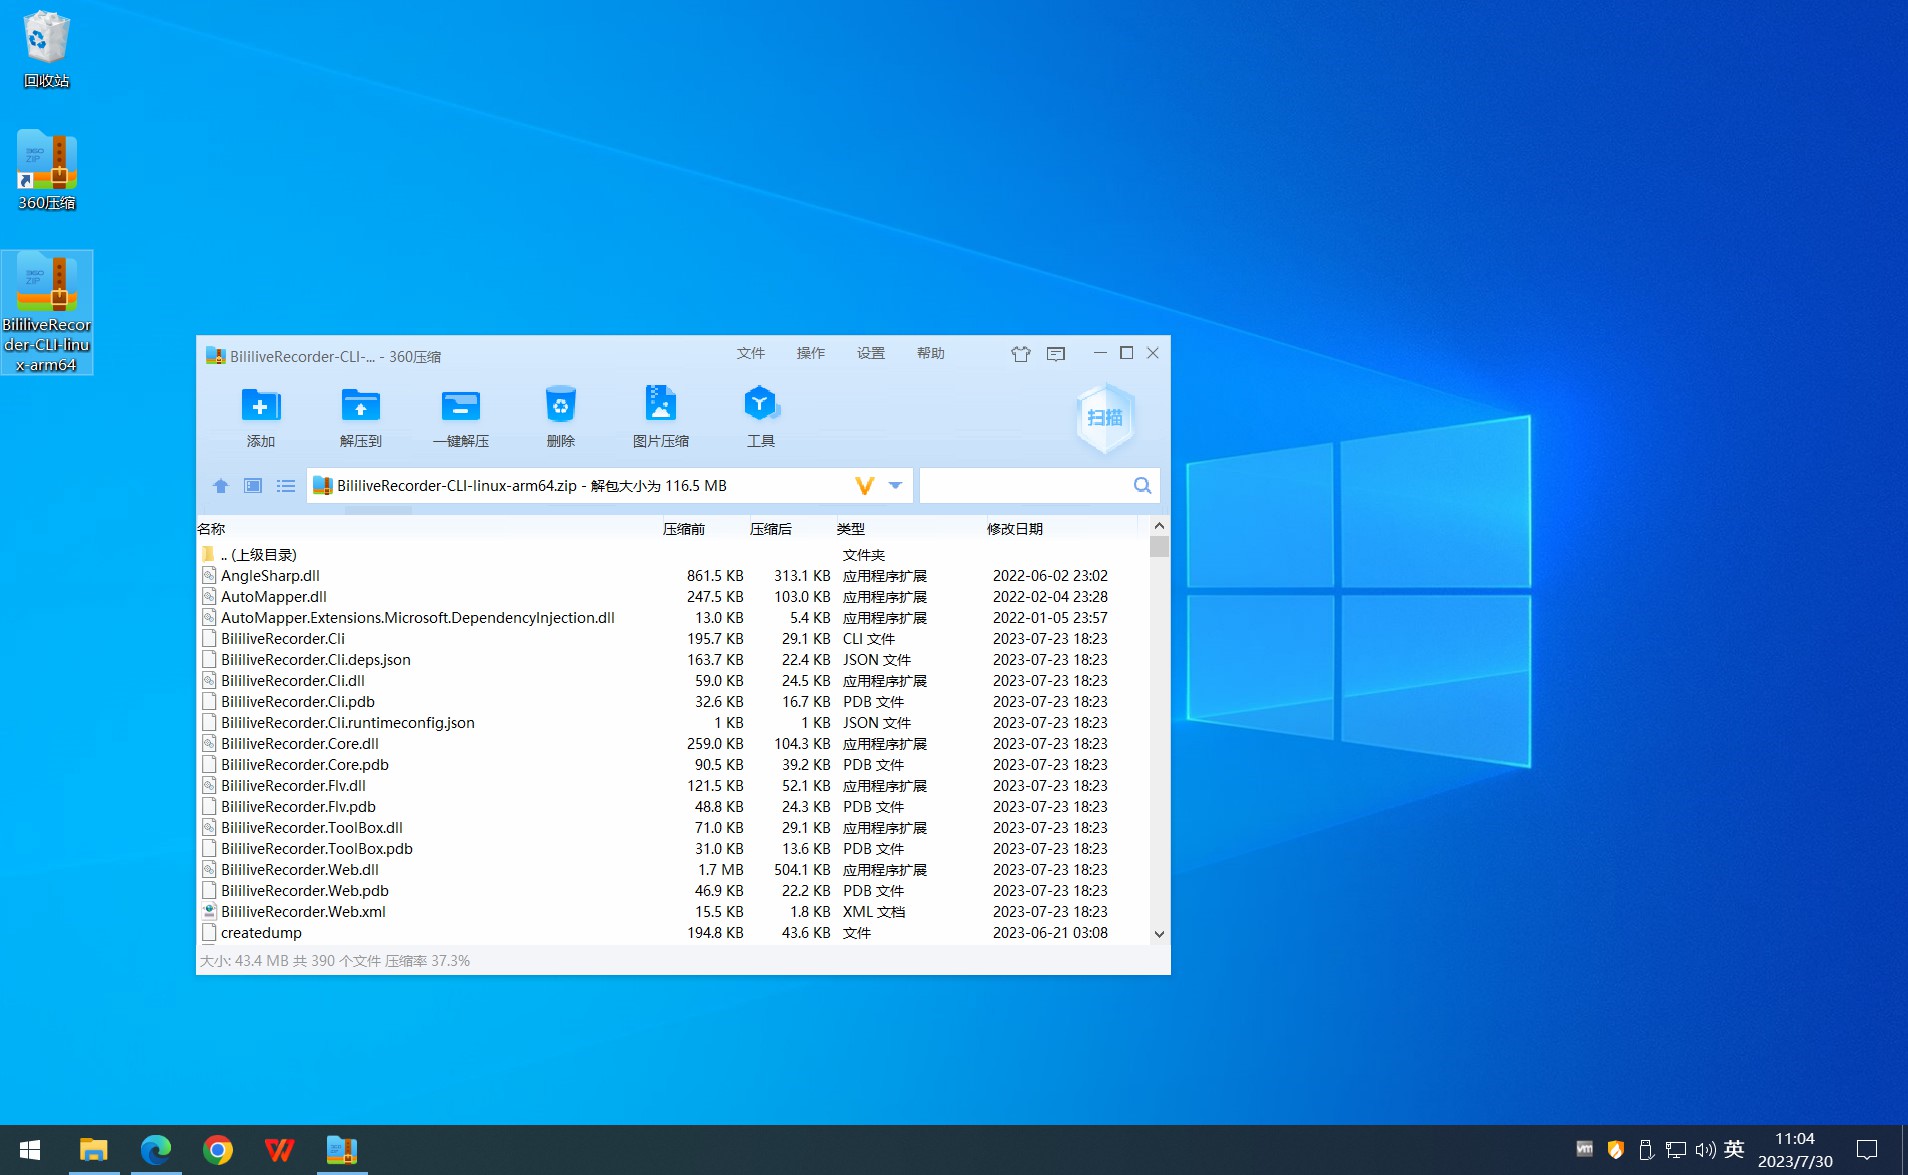The height and width of the screenshot is (1175, 1908).
Task: Switch to list view mode icon
Action: (286, 486)
